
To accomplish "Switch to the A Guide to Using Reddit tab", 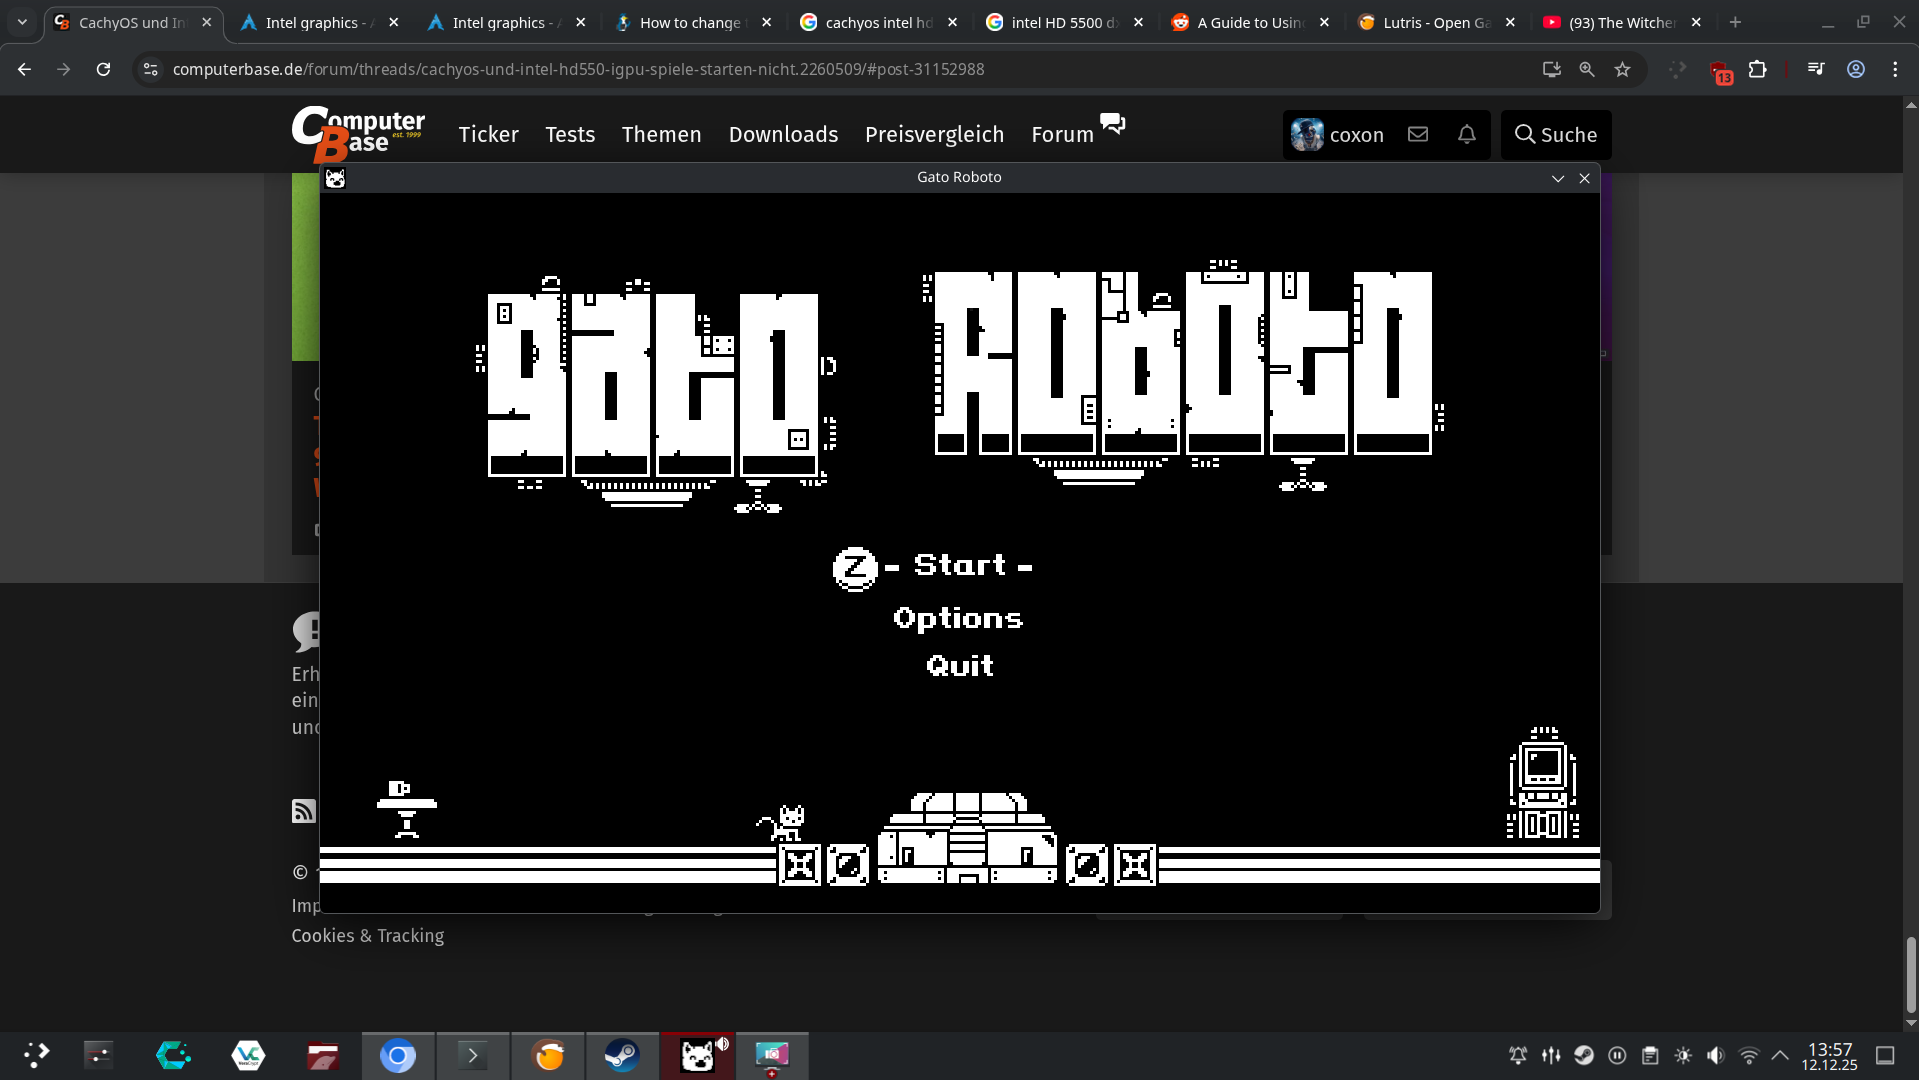I will pos(1251,22).
